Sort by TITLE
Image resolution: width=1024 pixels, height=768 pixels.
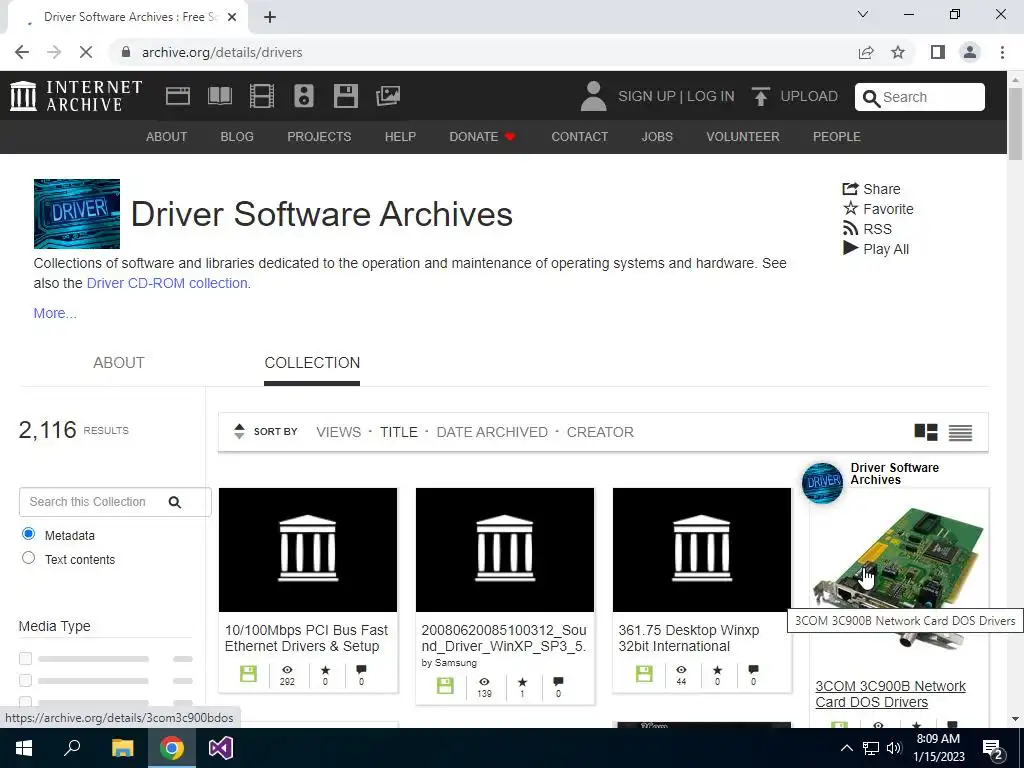(x=399, y=432)
